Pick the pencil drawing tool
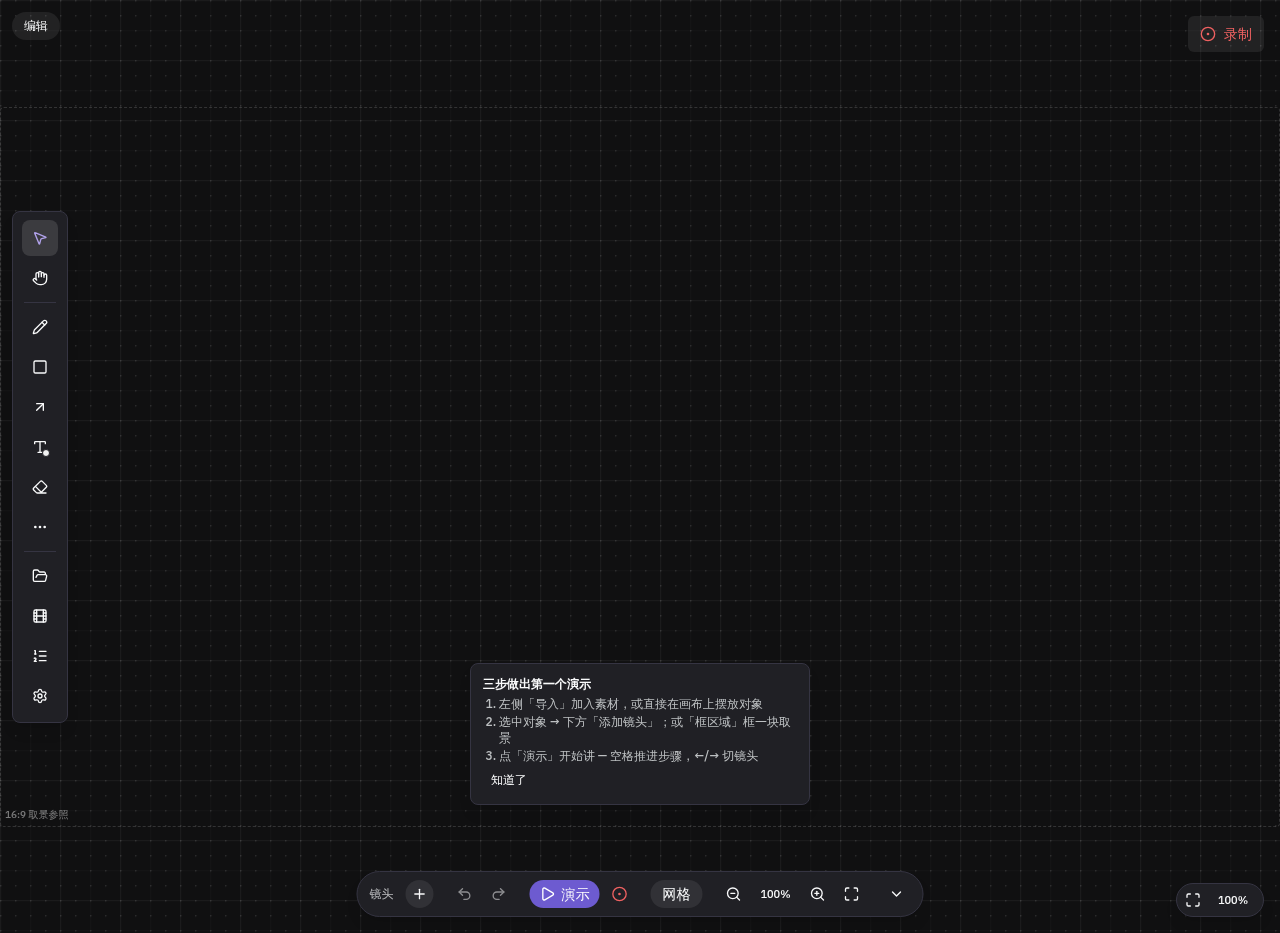Screen dimensions: 1280x933 pyautogui.click(x=40, y=327)
